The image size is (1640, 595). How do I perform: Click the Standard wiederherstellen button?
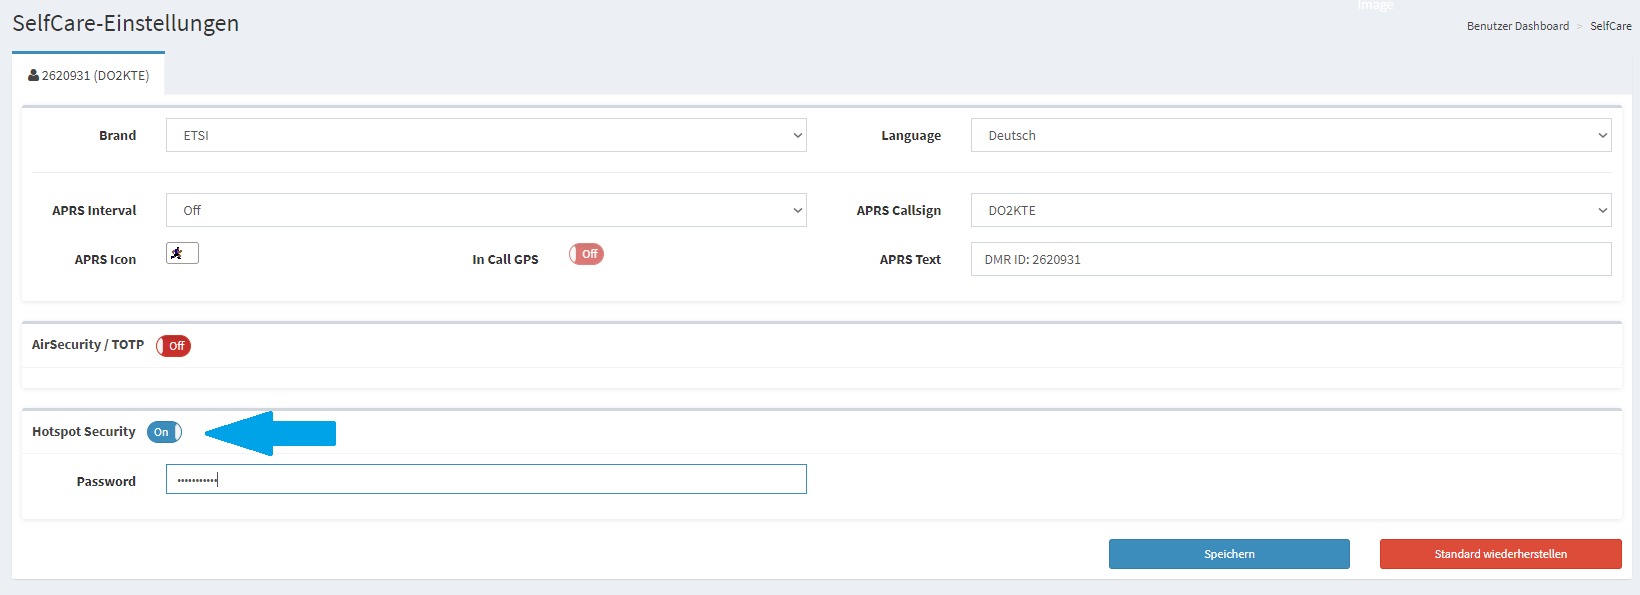coord(1500,554)
